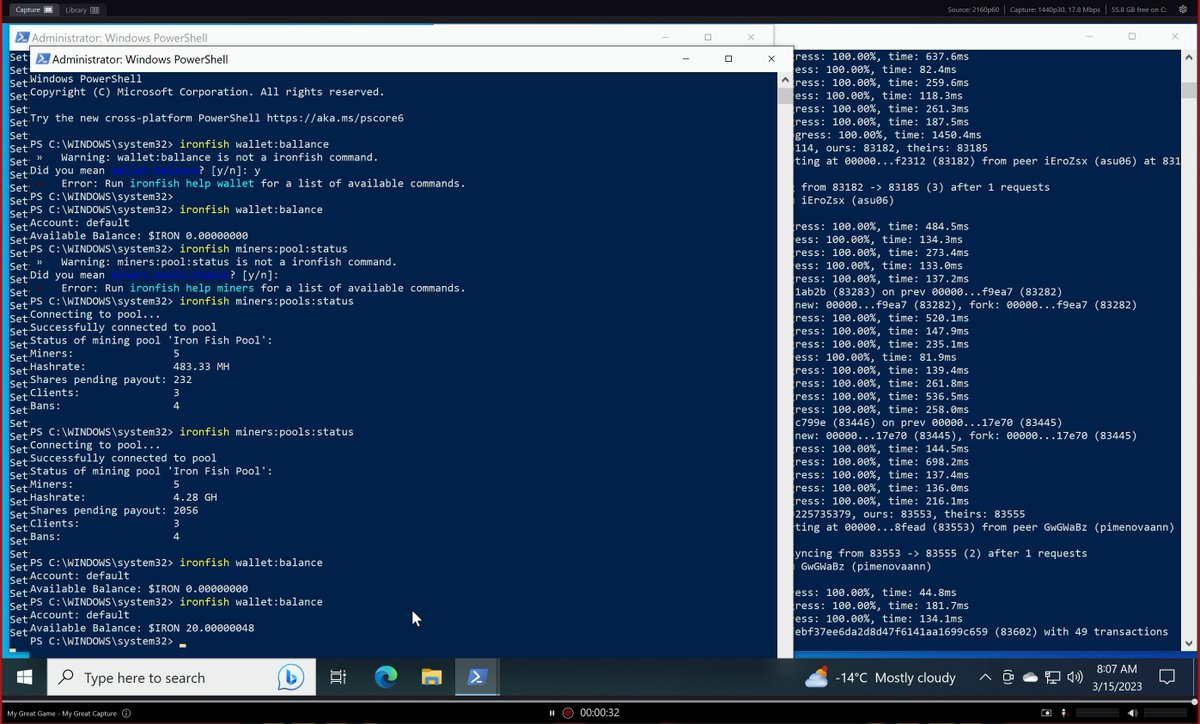
Task: Maximize the right background console window
Action: (x=1132, y=37)
